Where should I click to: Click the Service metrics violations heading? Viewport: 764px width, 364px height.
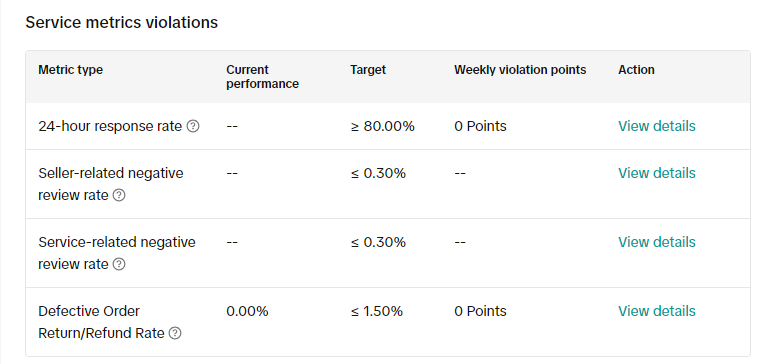(x=122, y=22)
